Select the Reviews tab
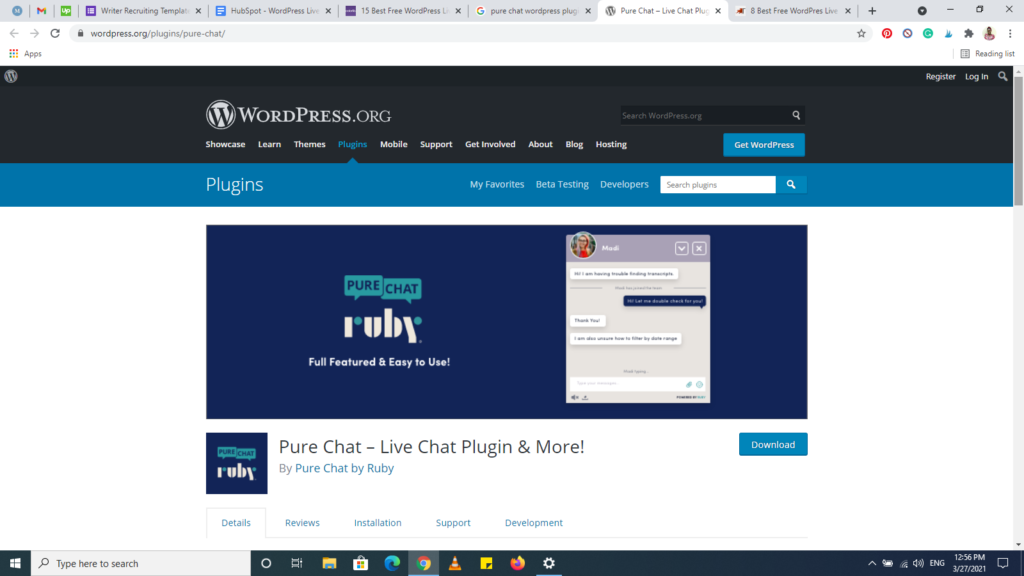The image size is (1024, 576). [x=302, y=522]
